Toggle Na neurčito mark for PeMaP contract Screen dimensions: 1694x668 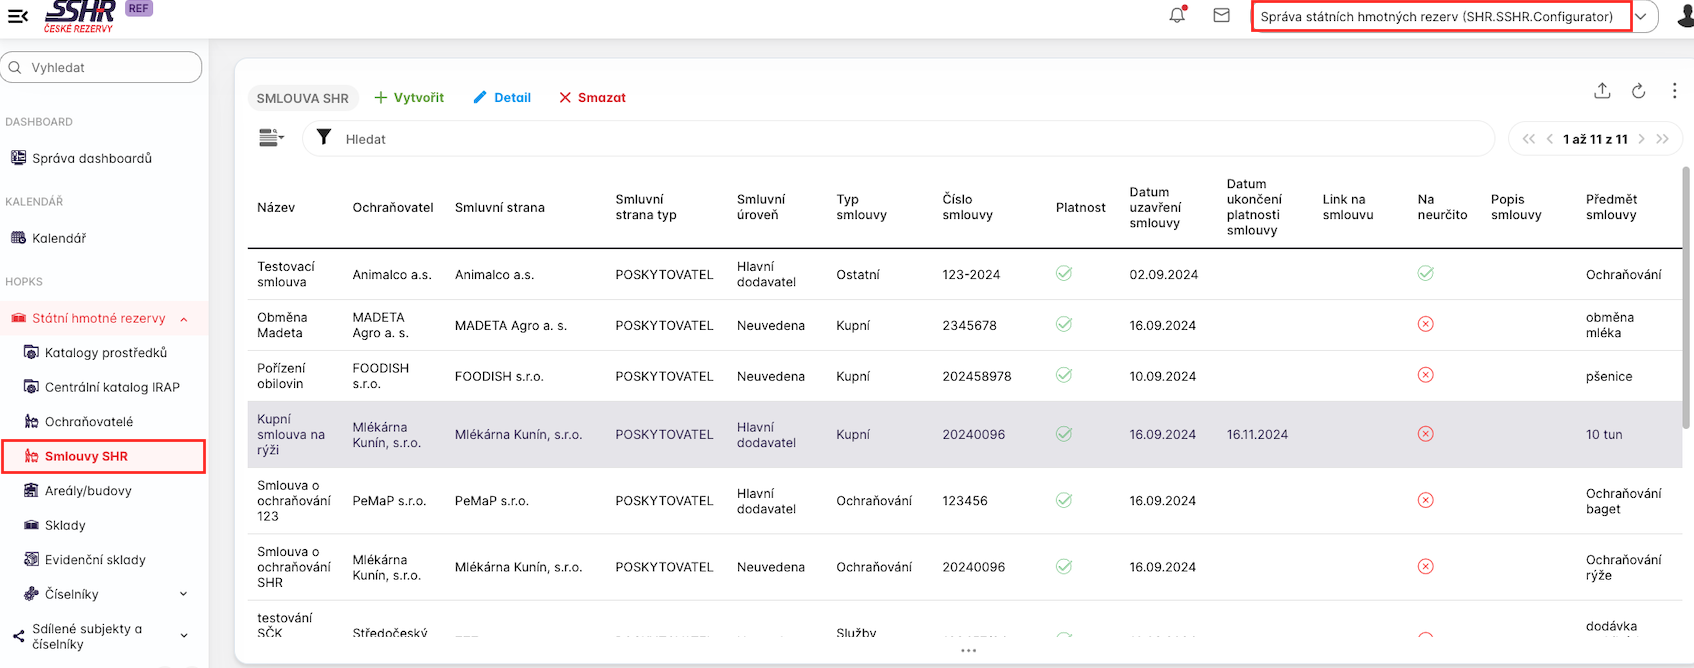(1425, 500)
